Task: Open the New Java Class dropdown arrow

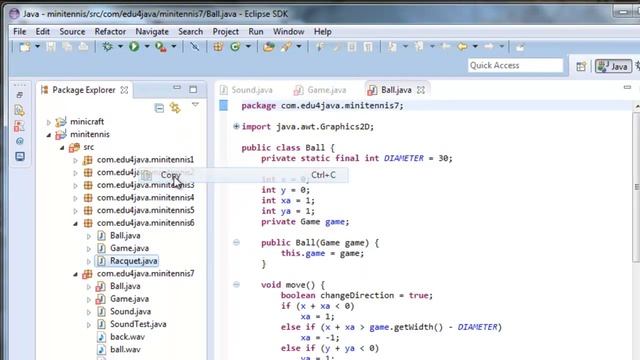Action: [248, 47]
